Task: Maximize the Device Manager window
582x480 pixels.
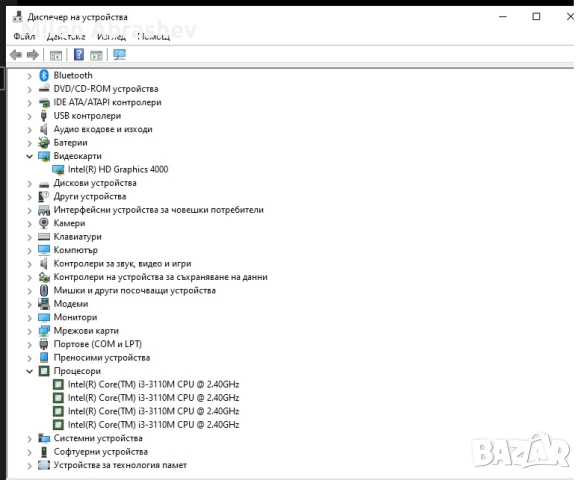Action: coord(536,17)
